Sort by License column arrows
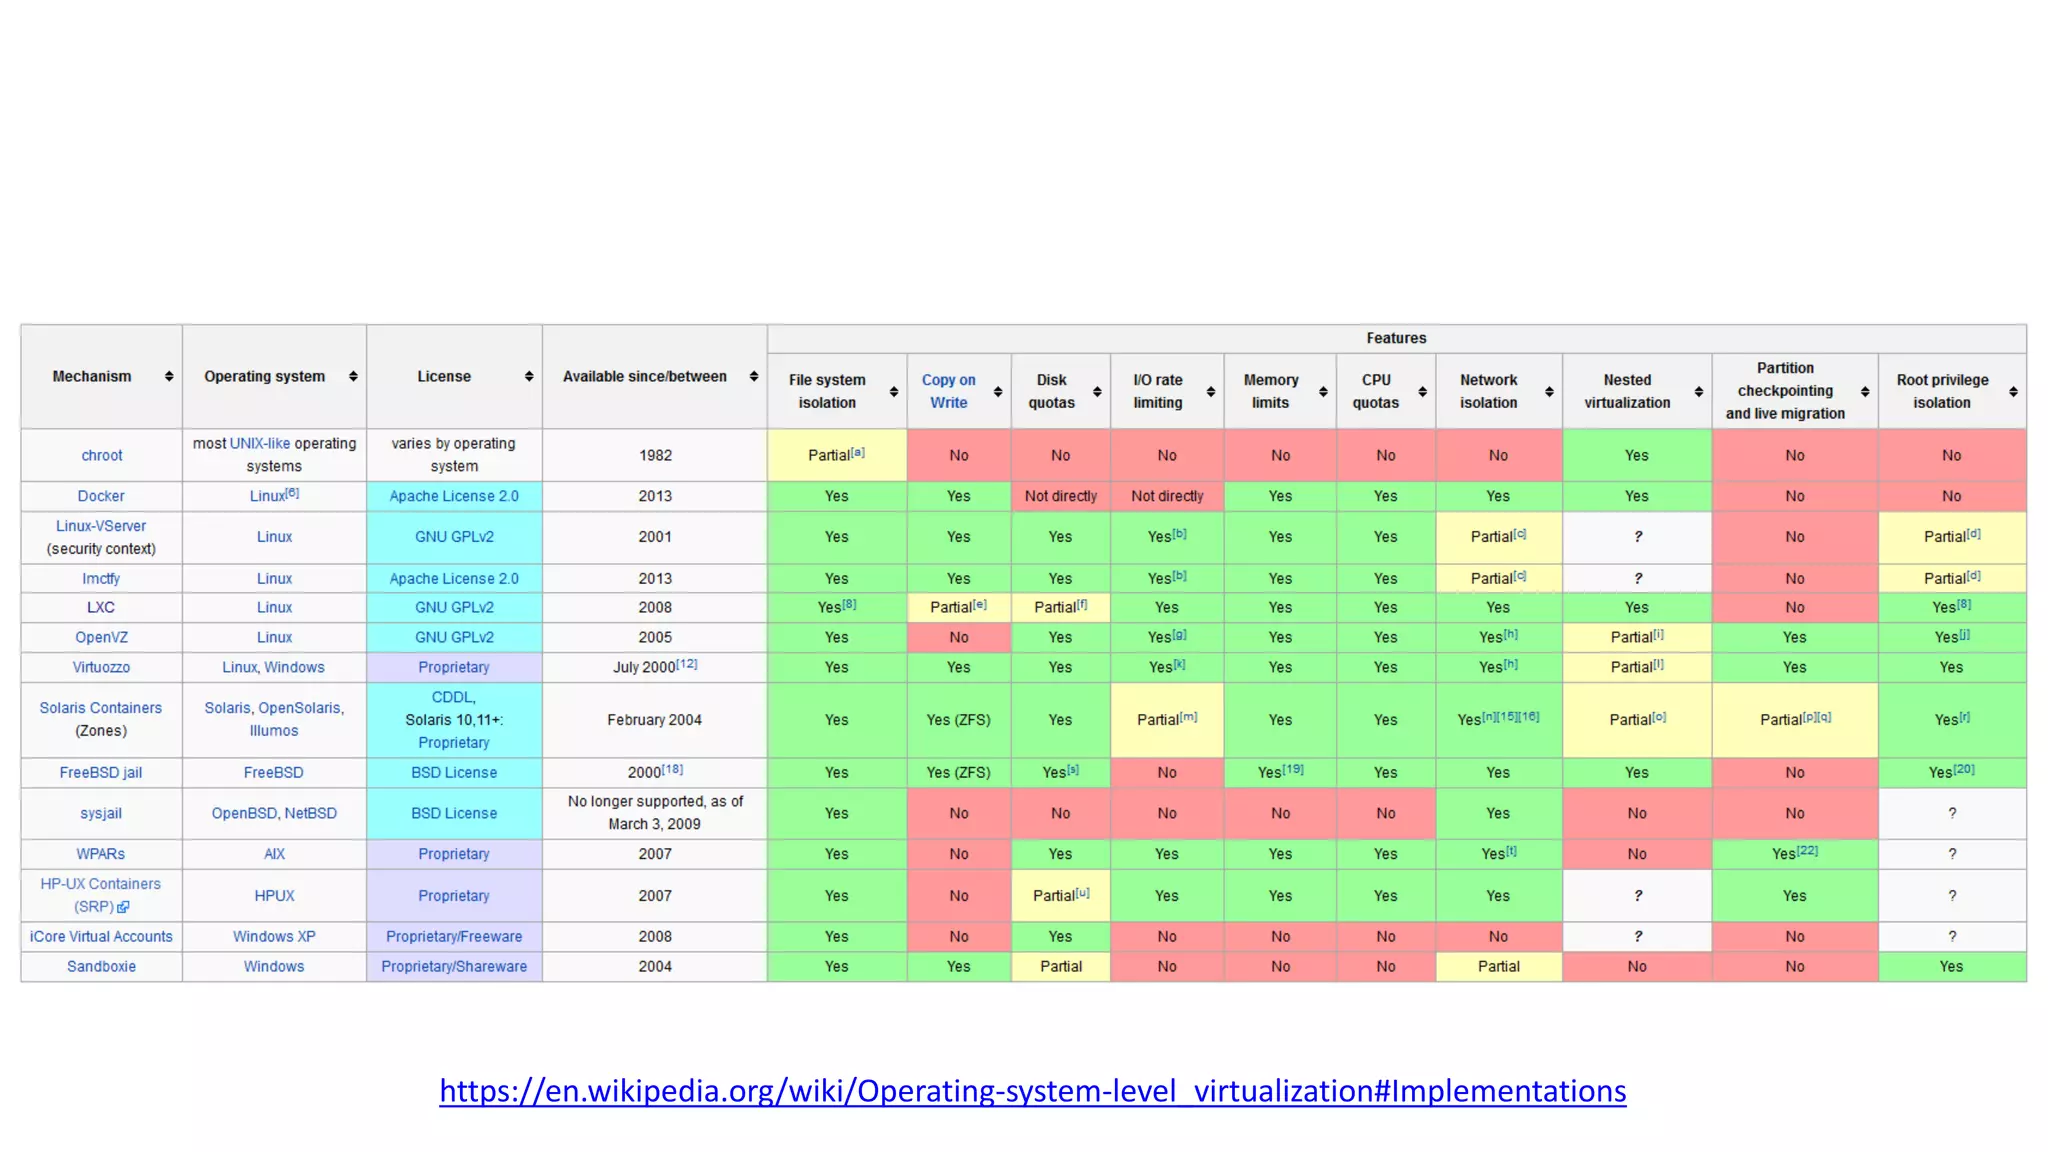The height and width of the screenshot is (1152, 2048). tap(529, 377)
